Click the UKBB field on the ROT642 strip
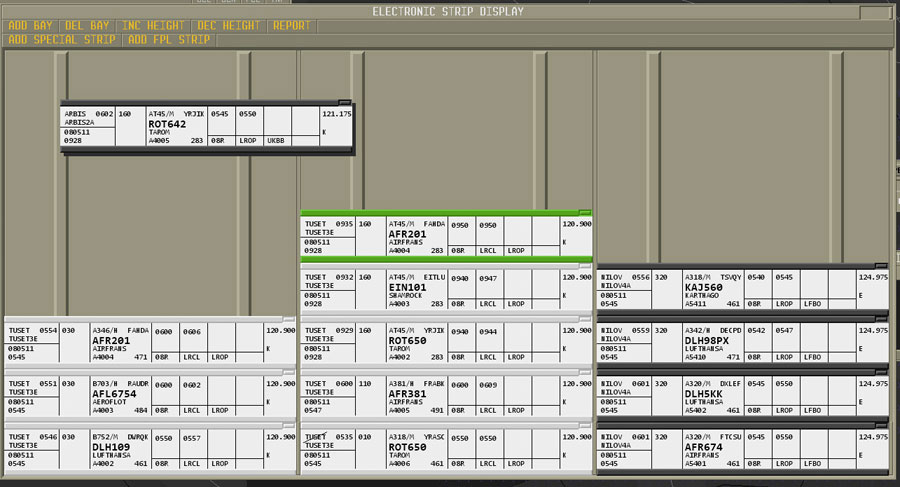Viewport: 900px width, 487px height. point(276,141)
